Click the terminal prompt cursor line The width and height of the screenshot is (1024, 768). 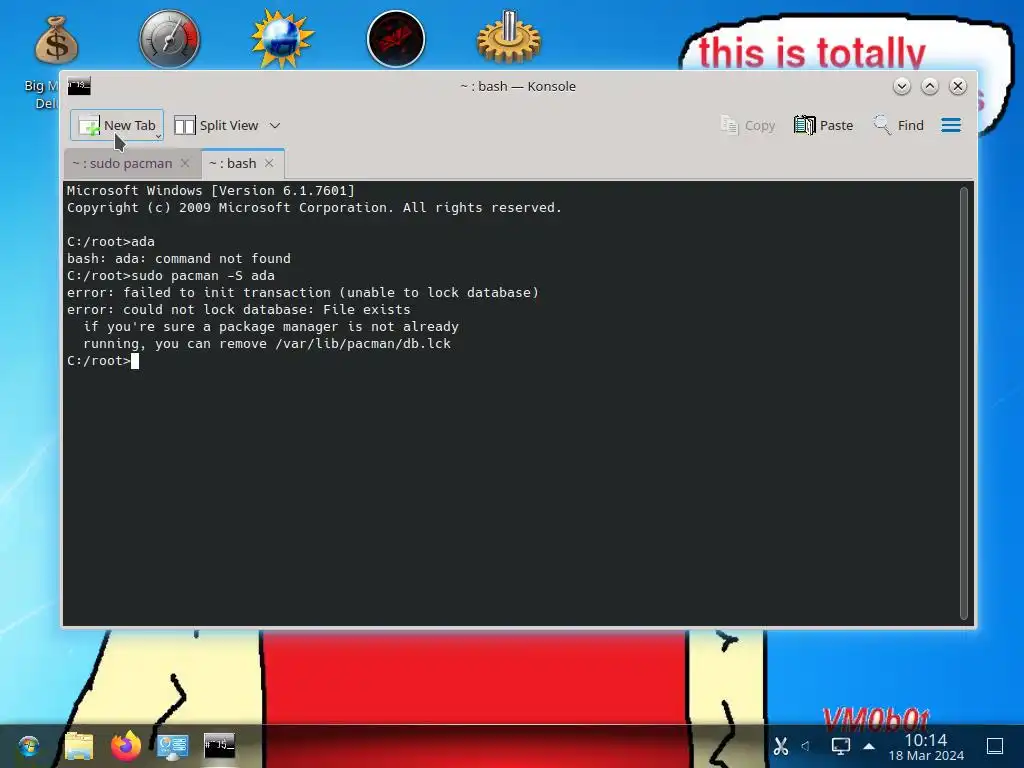pos(103,360)
